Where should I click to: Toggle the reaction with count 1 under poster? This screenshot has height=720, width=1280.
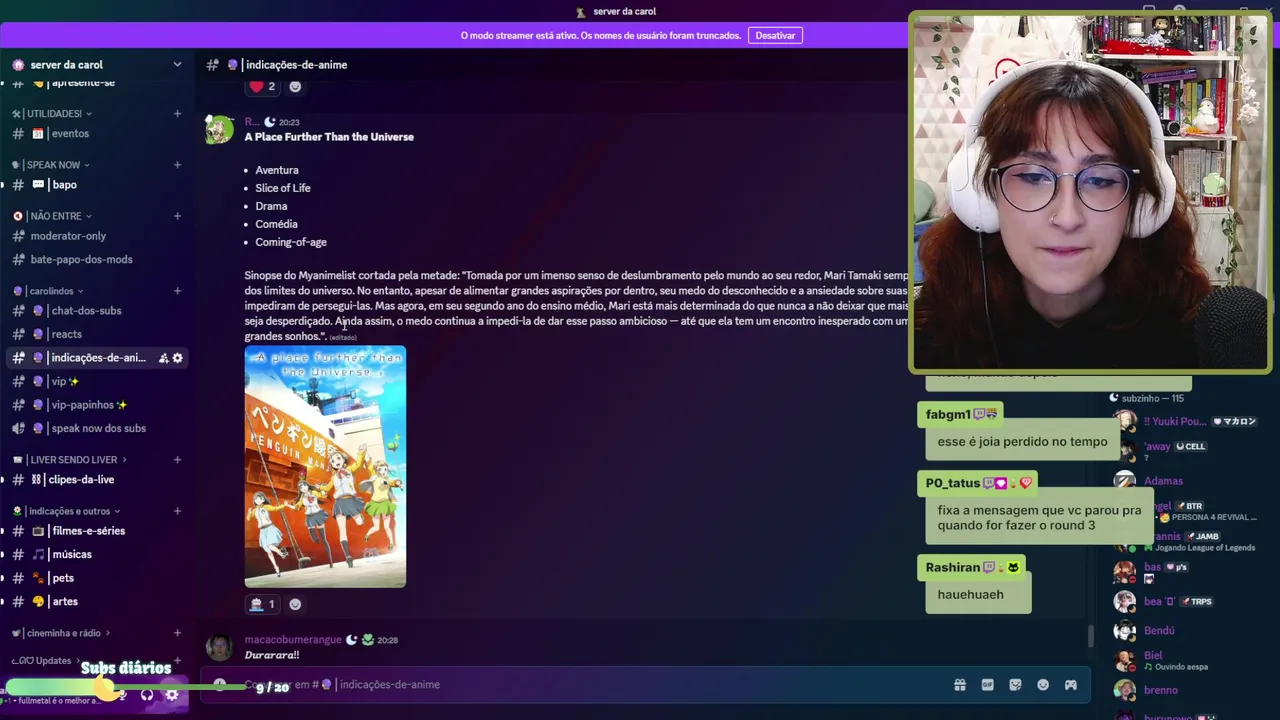point(262,604)
